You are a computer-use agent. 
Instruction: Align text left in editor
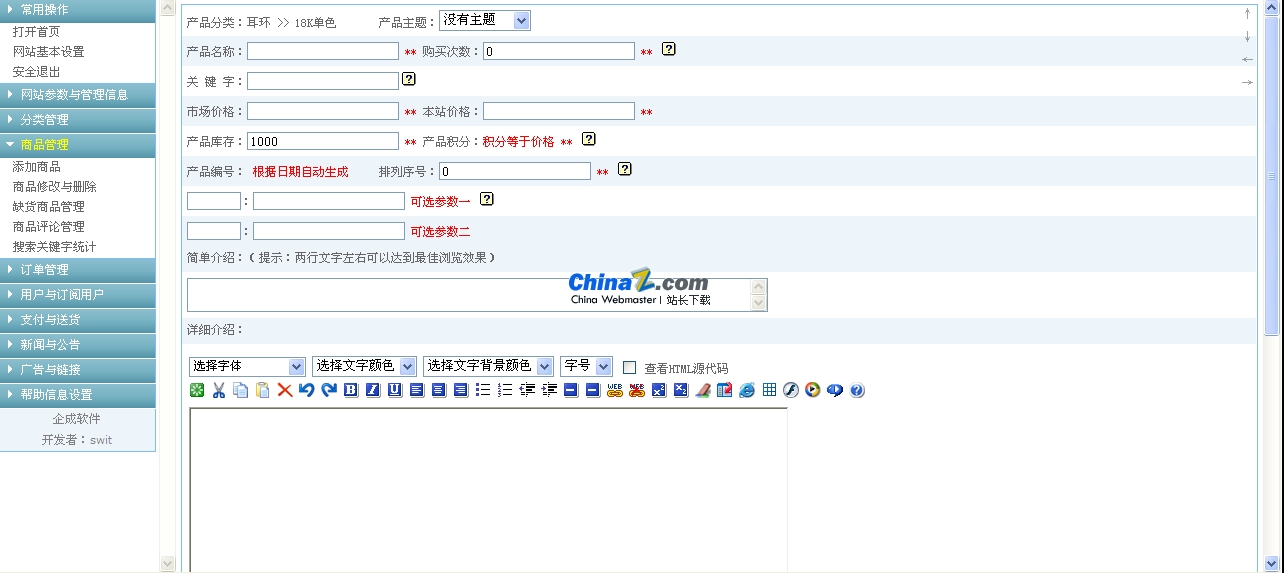417,390
